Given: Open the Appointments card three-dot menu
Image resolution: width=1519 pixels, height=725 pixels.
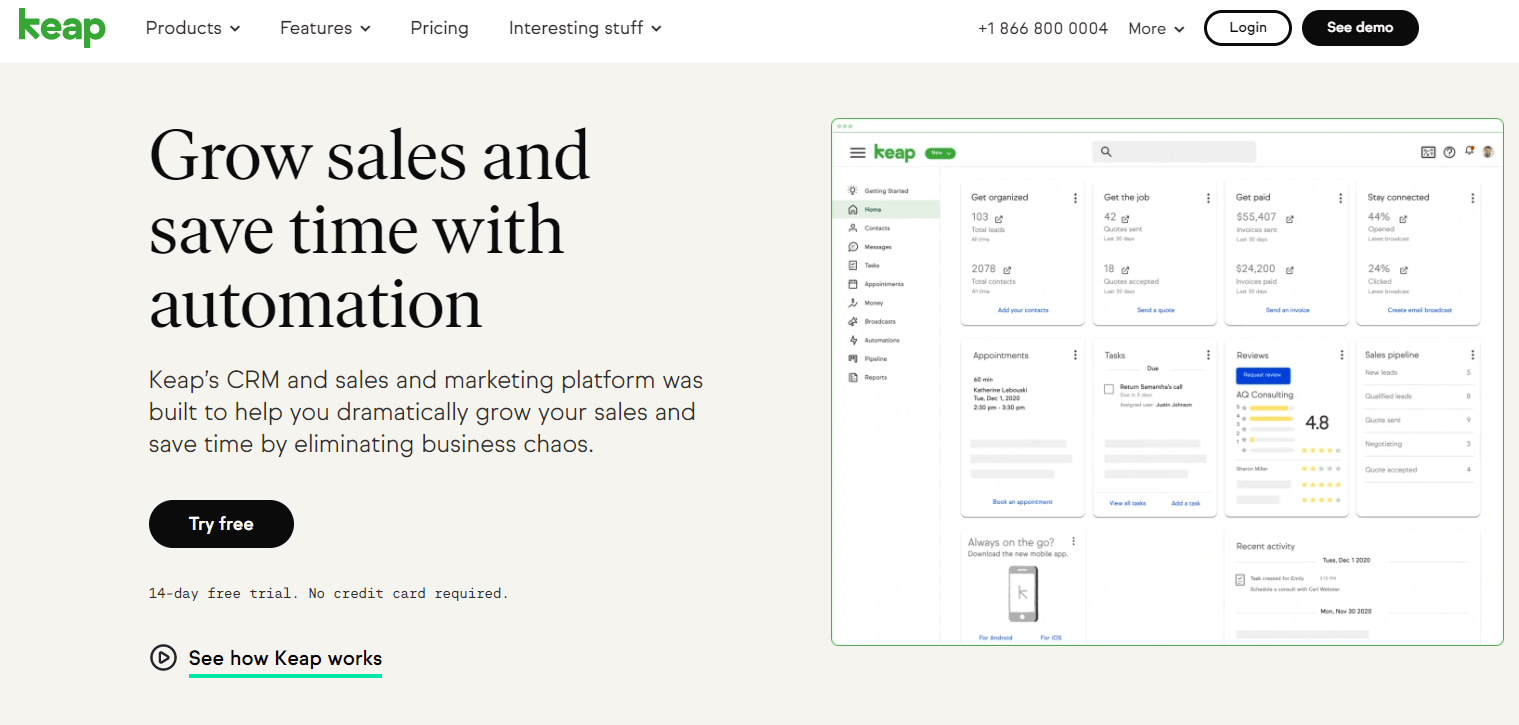Looking at the screenshot, I should (x=1076, y=355).
